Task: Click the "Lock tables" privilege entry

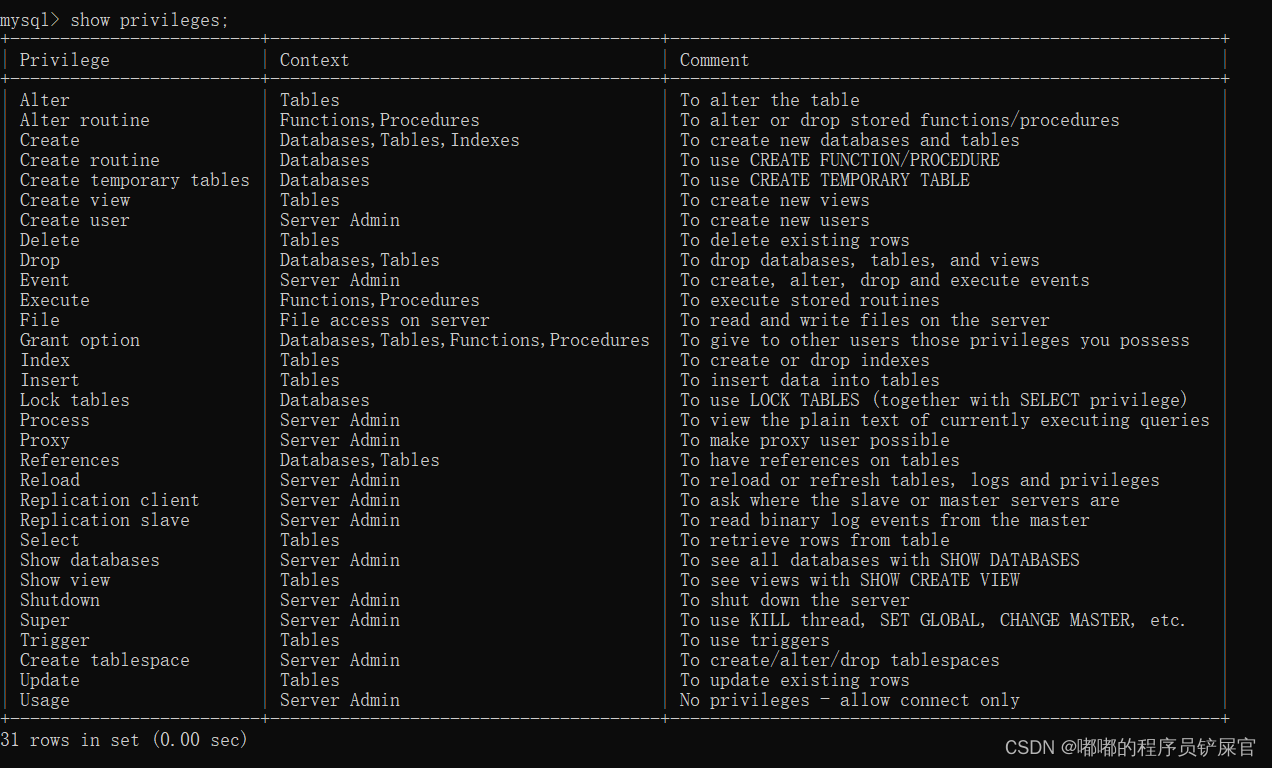Action: pos(74,400)
